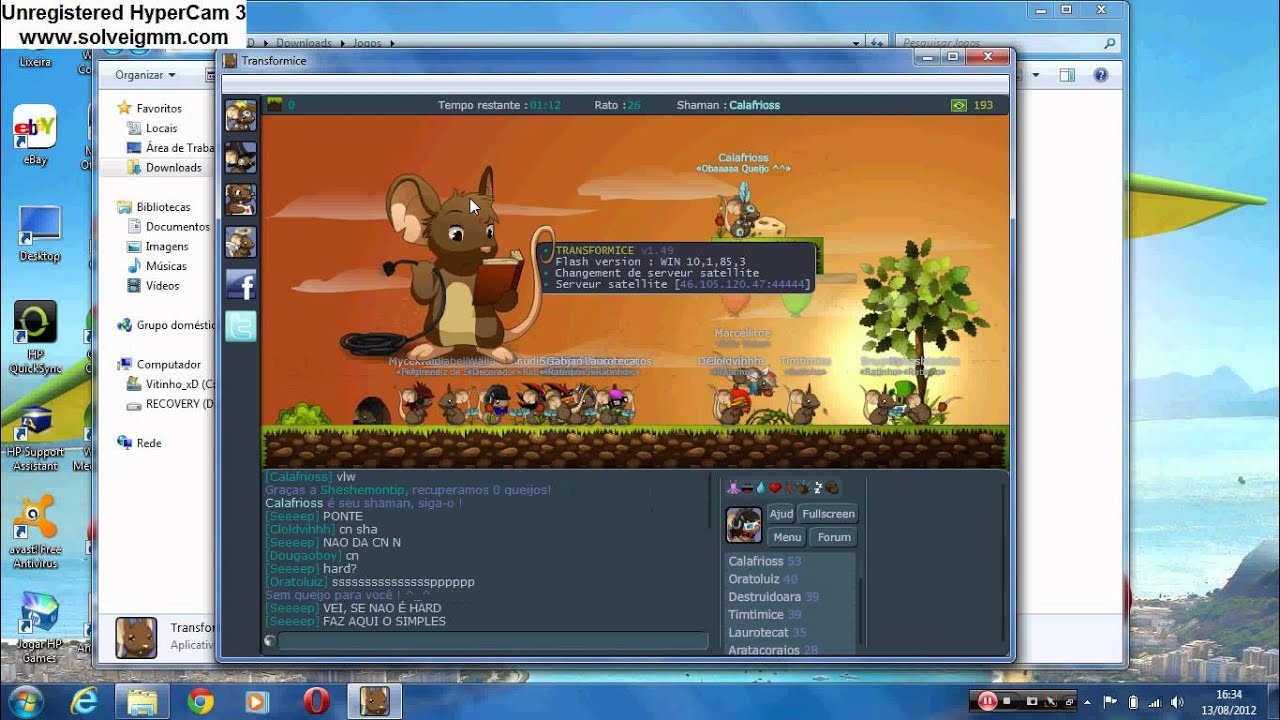Open Google Chrome from taskbar
Image resolution: width=1280 pixels, height=720 pixels.
pyautogui.click(x=200, y=702)
